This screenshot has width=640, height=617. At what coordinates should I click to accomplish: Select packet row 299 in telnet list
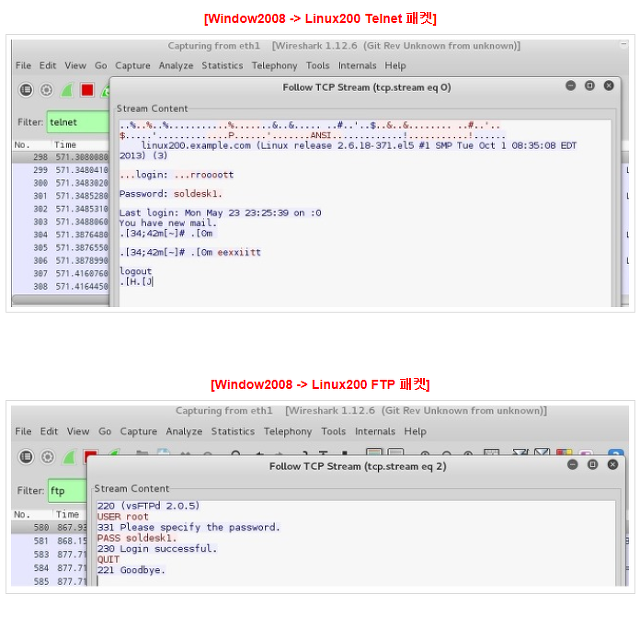(61, 170)
